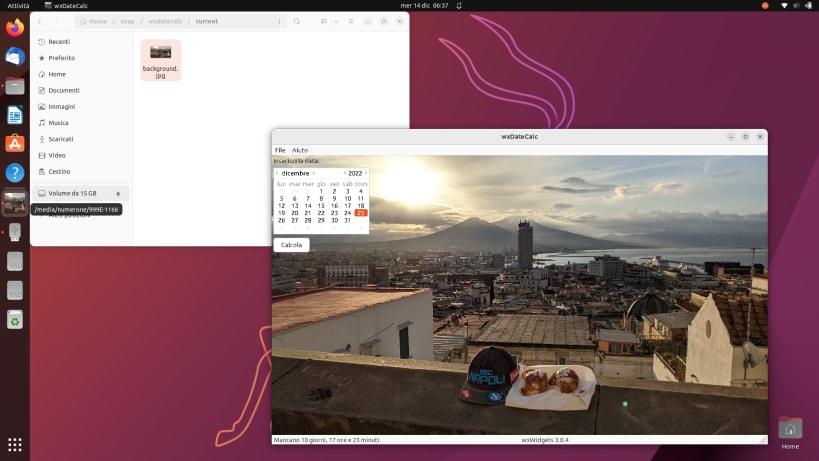
Task: Go to previous month in calendar
Action: [x=277, y=173]
